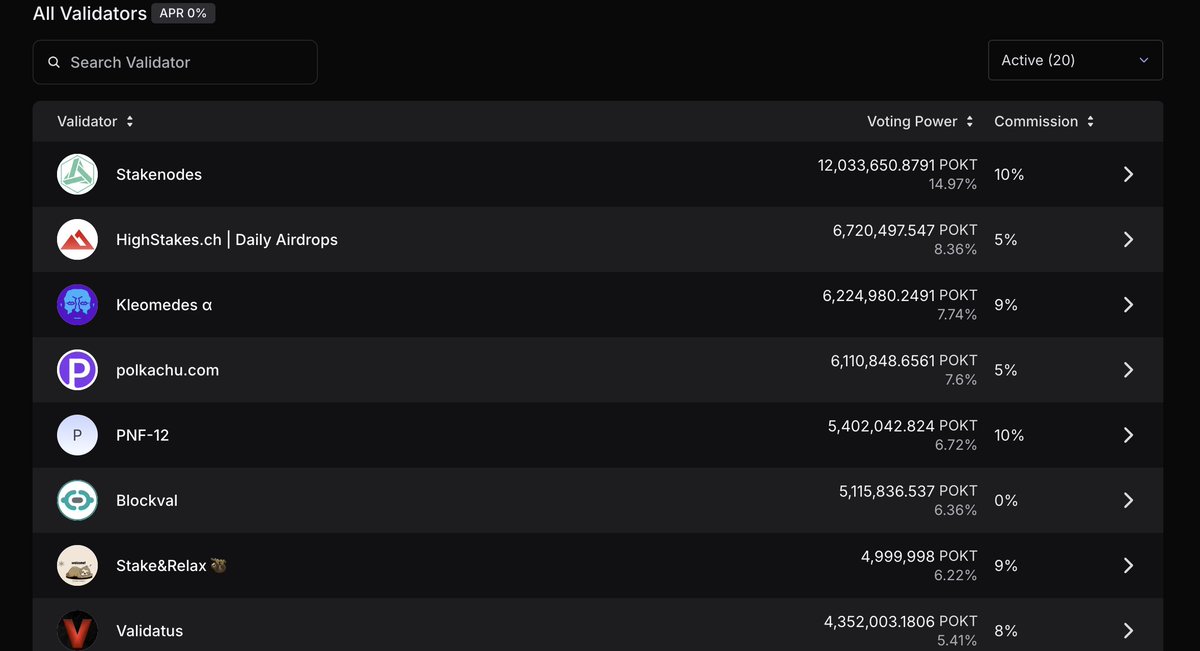Click the 14.97% voting share
Screen dimensions: 1200x651
click(x=953, y=184)
